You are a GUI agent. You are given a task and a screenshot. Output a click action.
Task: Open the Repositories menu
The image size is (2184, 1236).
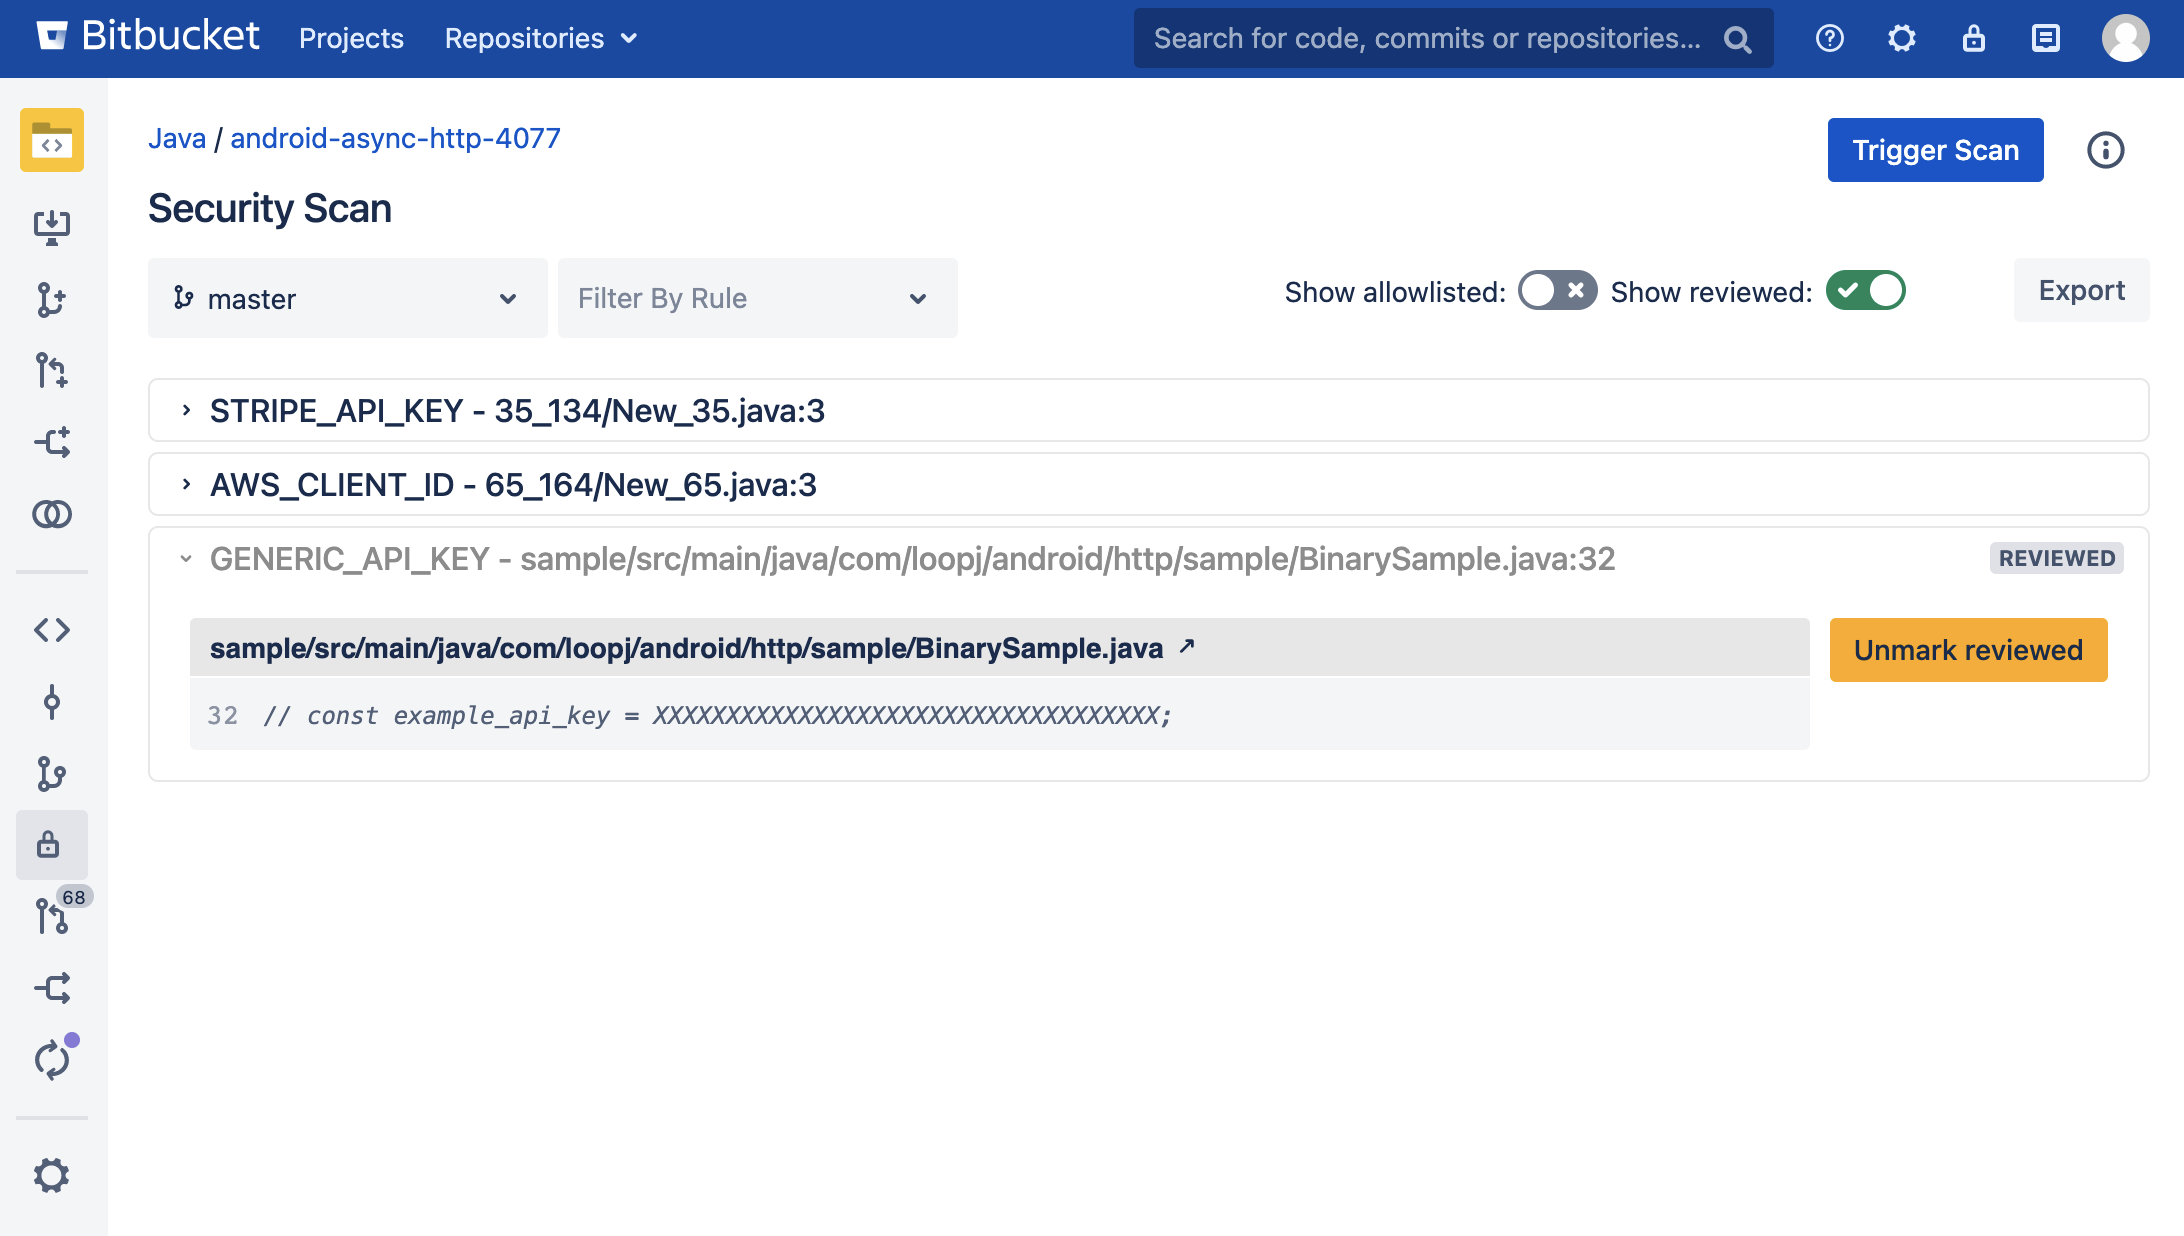pyautogui.click(x=540, y=38)
